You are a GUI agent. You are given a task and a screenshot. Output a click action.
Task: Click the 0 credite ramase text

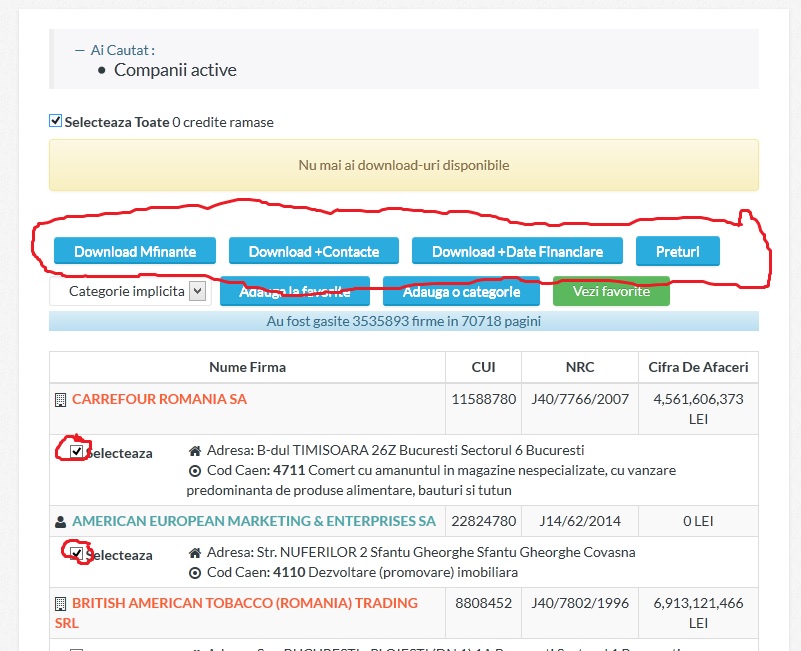tap(223, 122)
